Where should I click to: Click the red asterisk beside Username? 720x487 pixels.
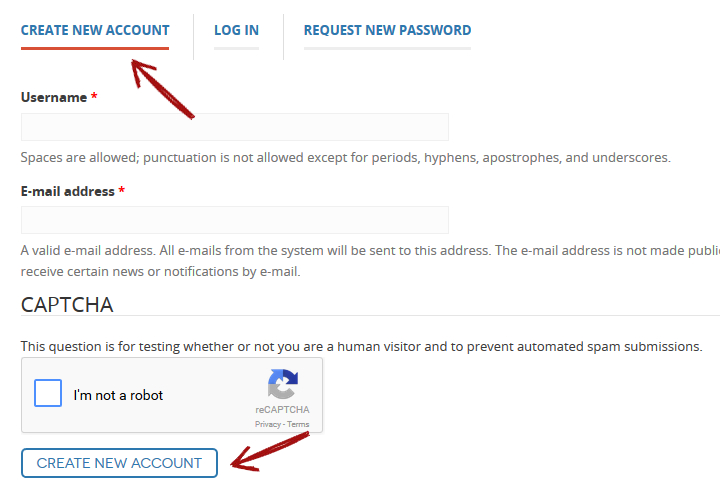click(94, 96)
